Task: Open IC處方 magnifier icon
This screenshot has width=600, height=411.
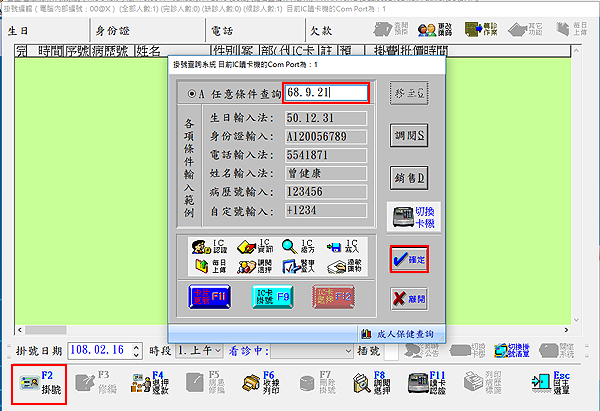Action: [292, 246]
